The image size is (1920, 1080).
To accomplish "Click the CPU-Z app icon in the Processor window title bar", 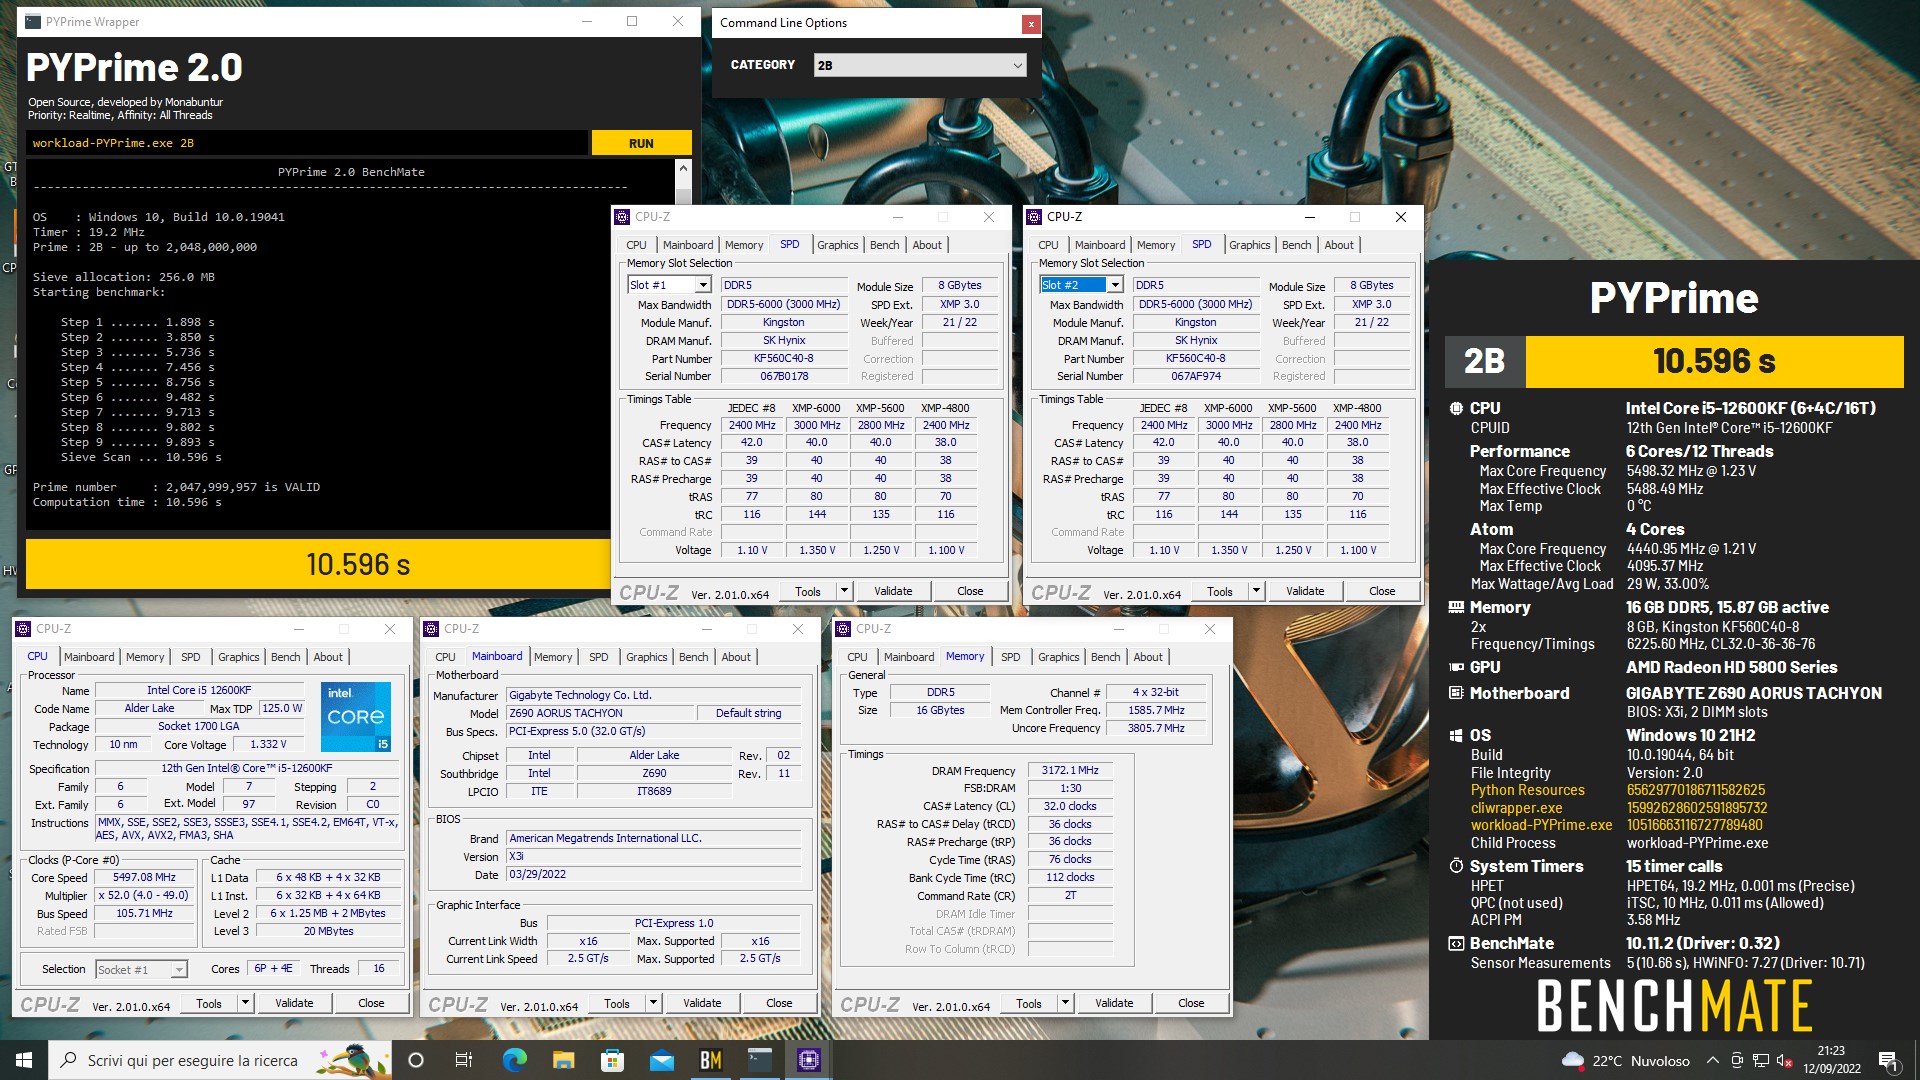I will [23, 629].
